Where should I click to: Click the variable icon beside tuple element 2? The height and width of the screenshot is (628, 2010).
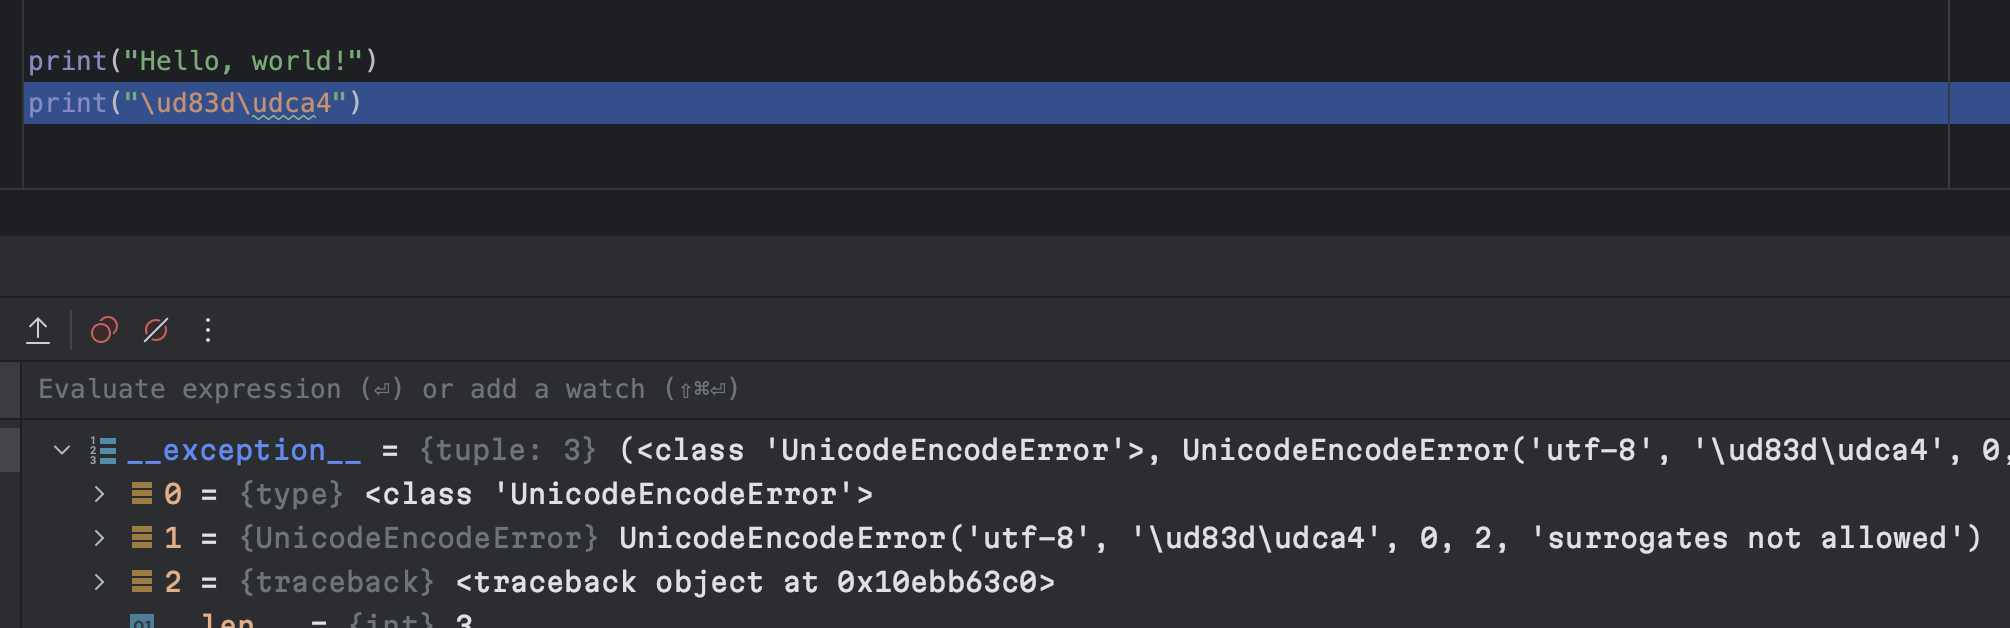[142, 581]
